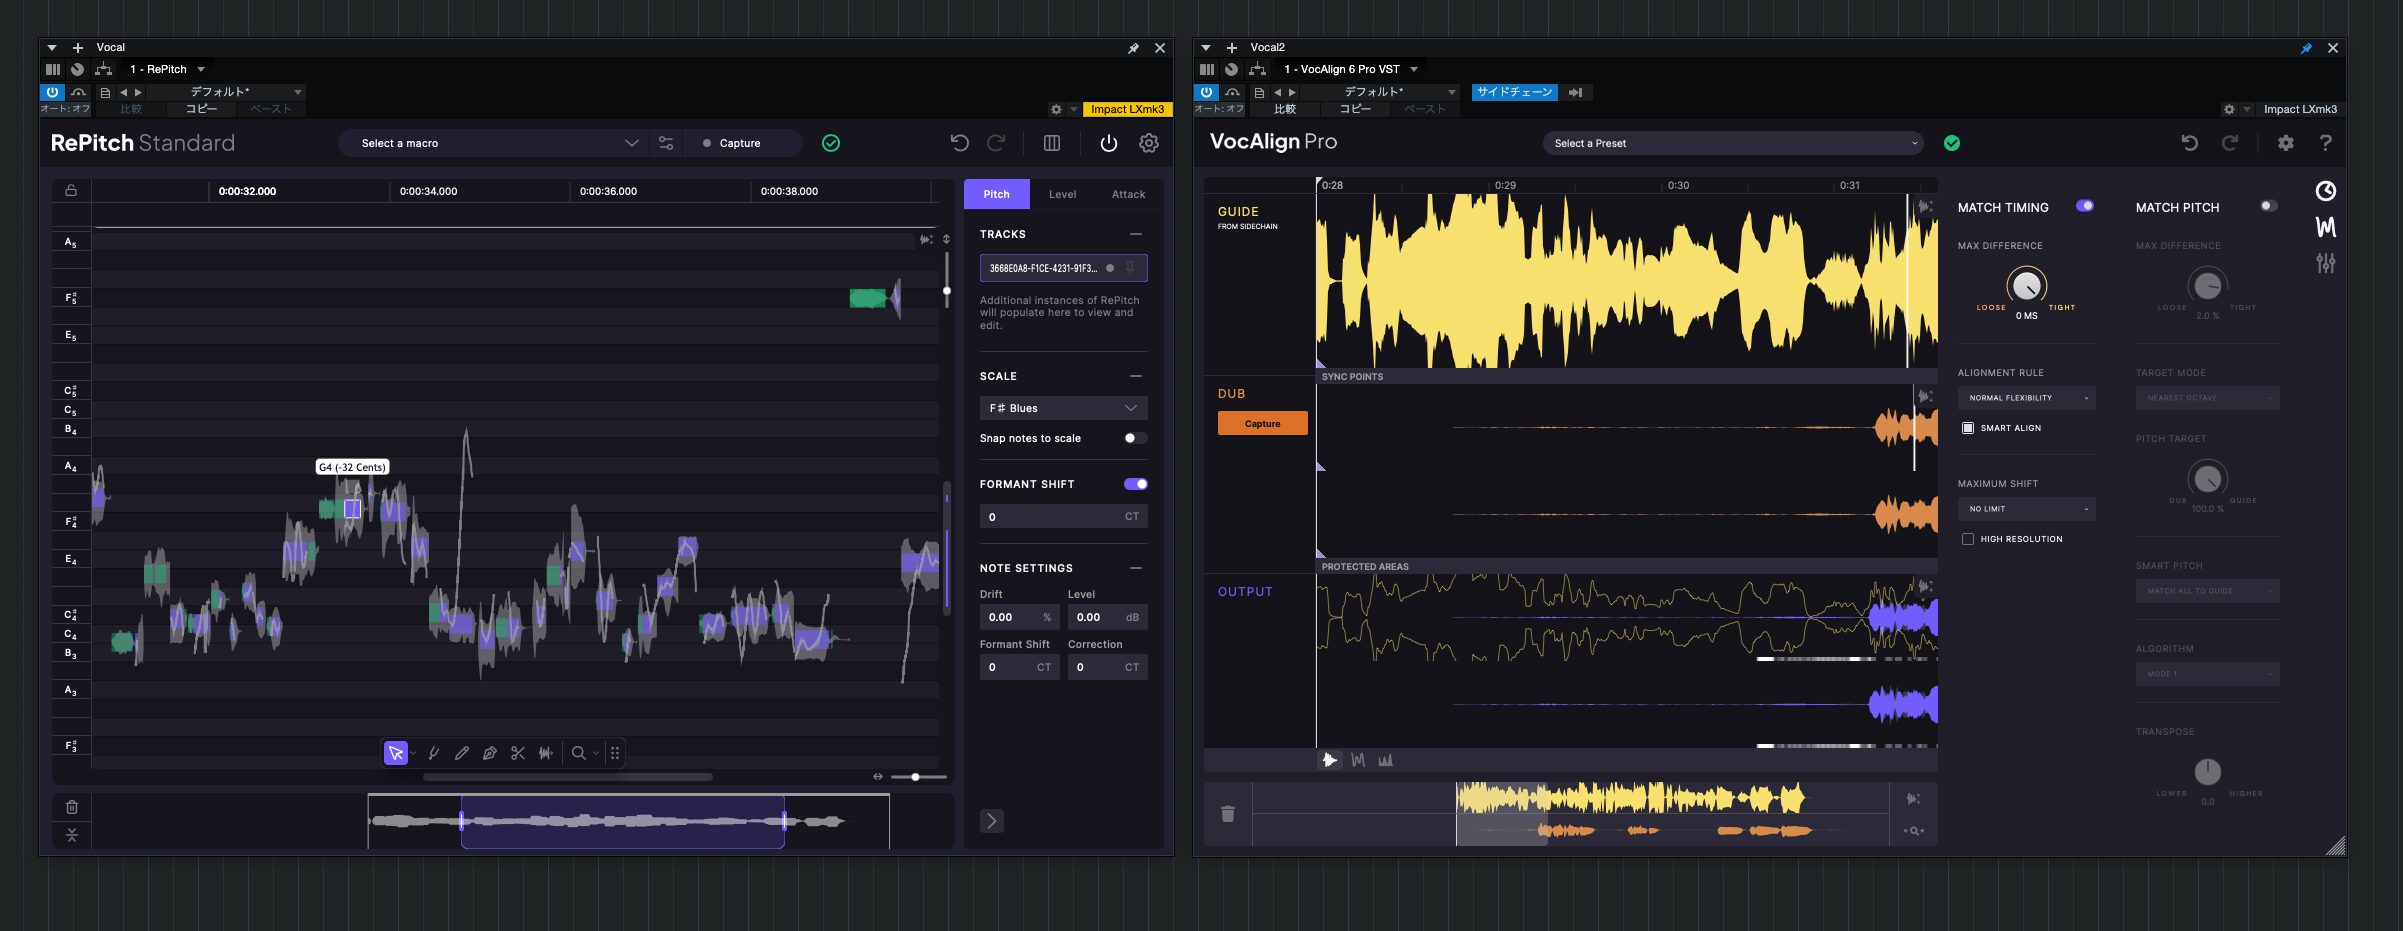
Task: Open the VocAlign mixer sliders icon
Action: [x=2325, y=263]
